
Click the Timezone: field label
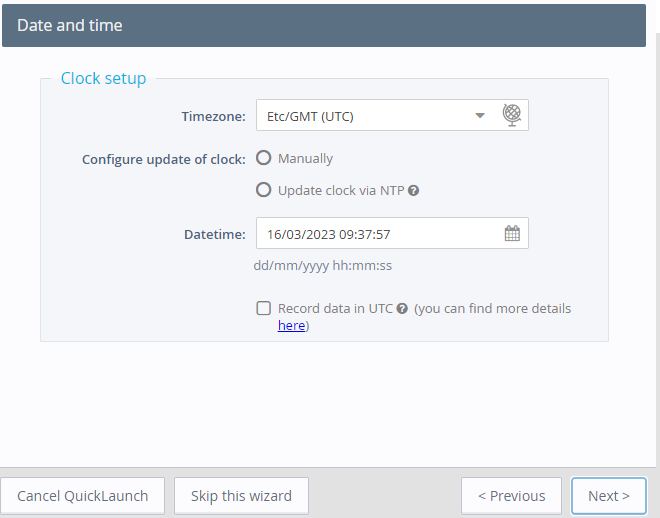point(213,116)
